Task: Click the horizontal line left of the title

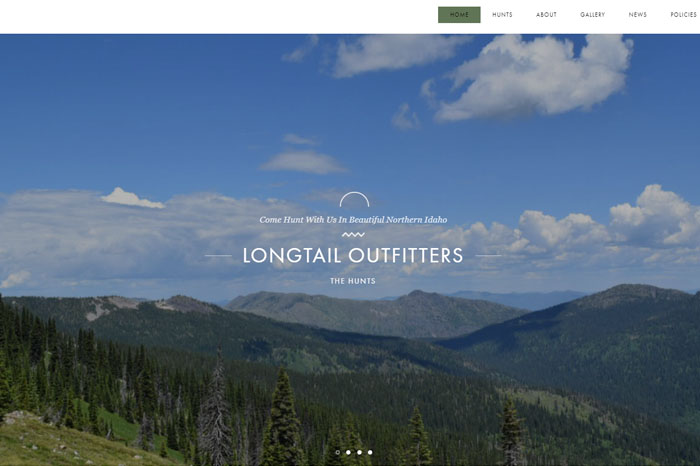Action: point(218,256)
